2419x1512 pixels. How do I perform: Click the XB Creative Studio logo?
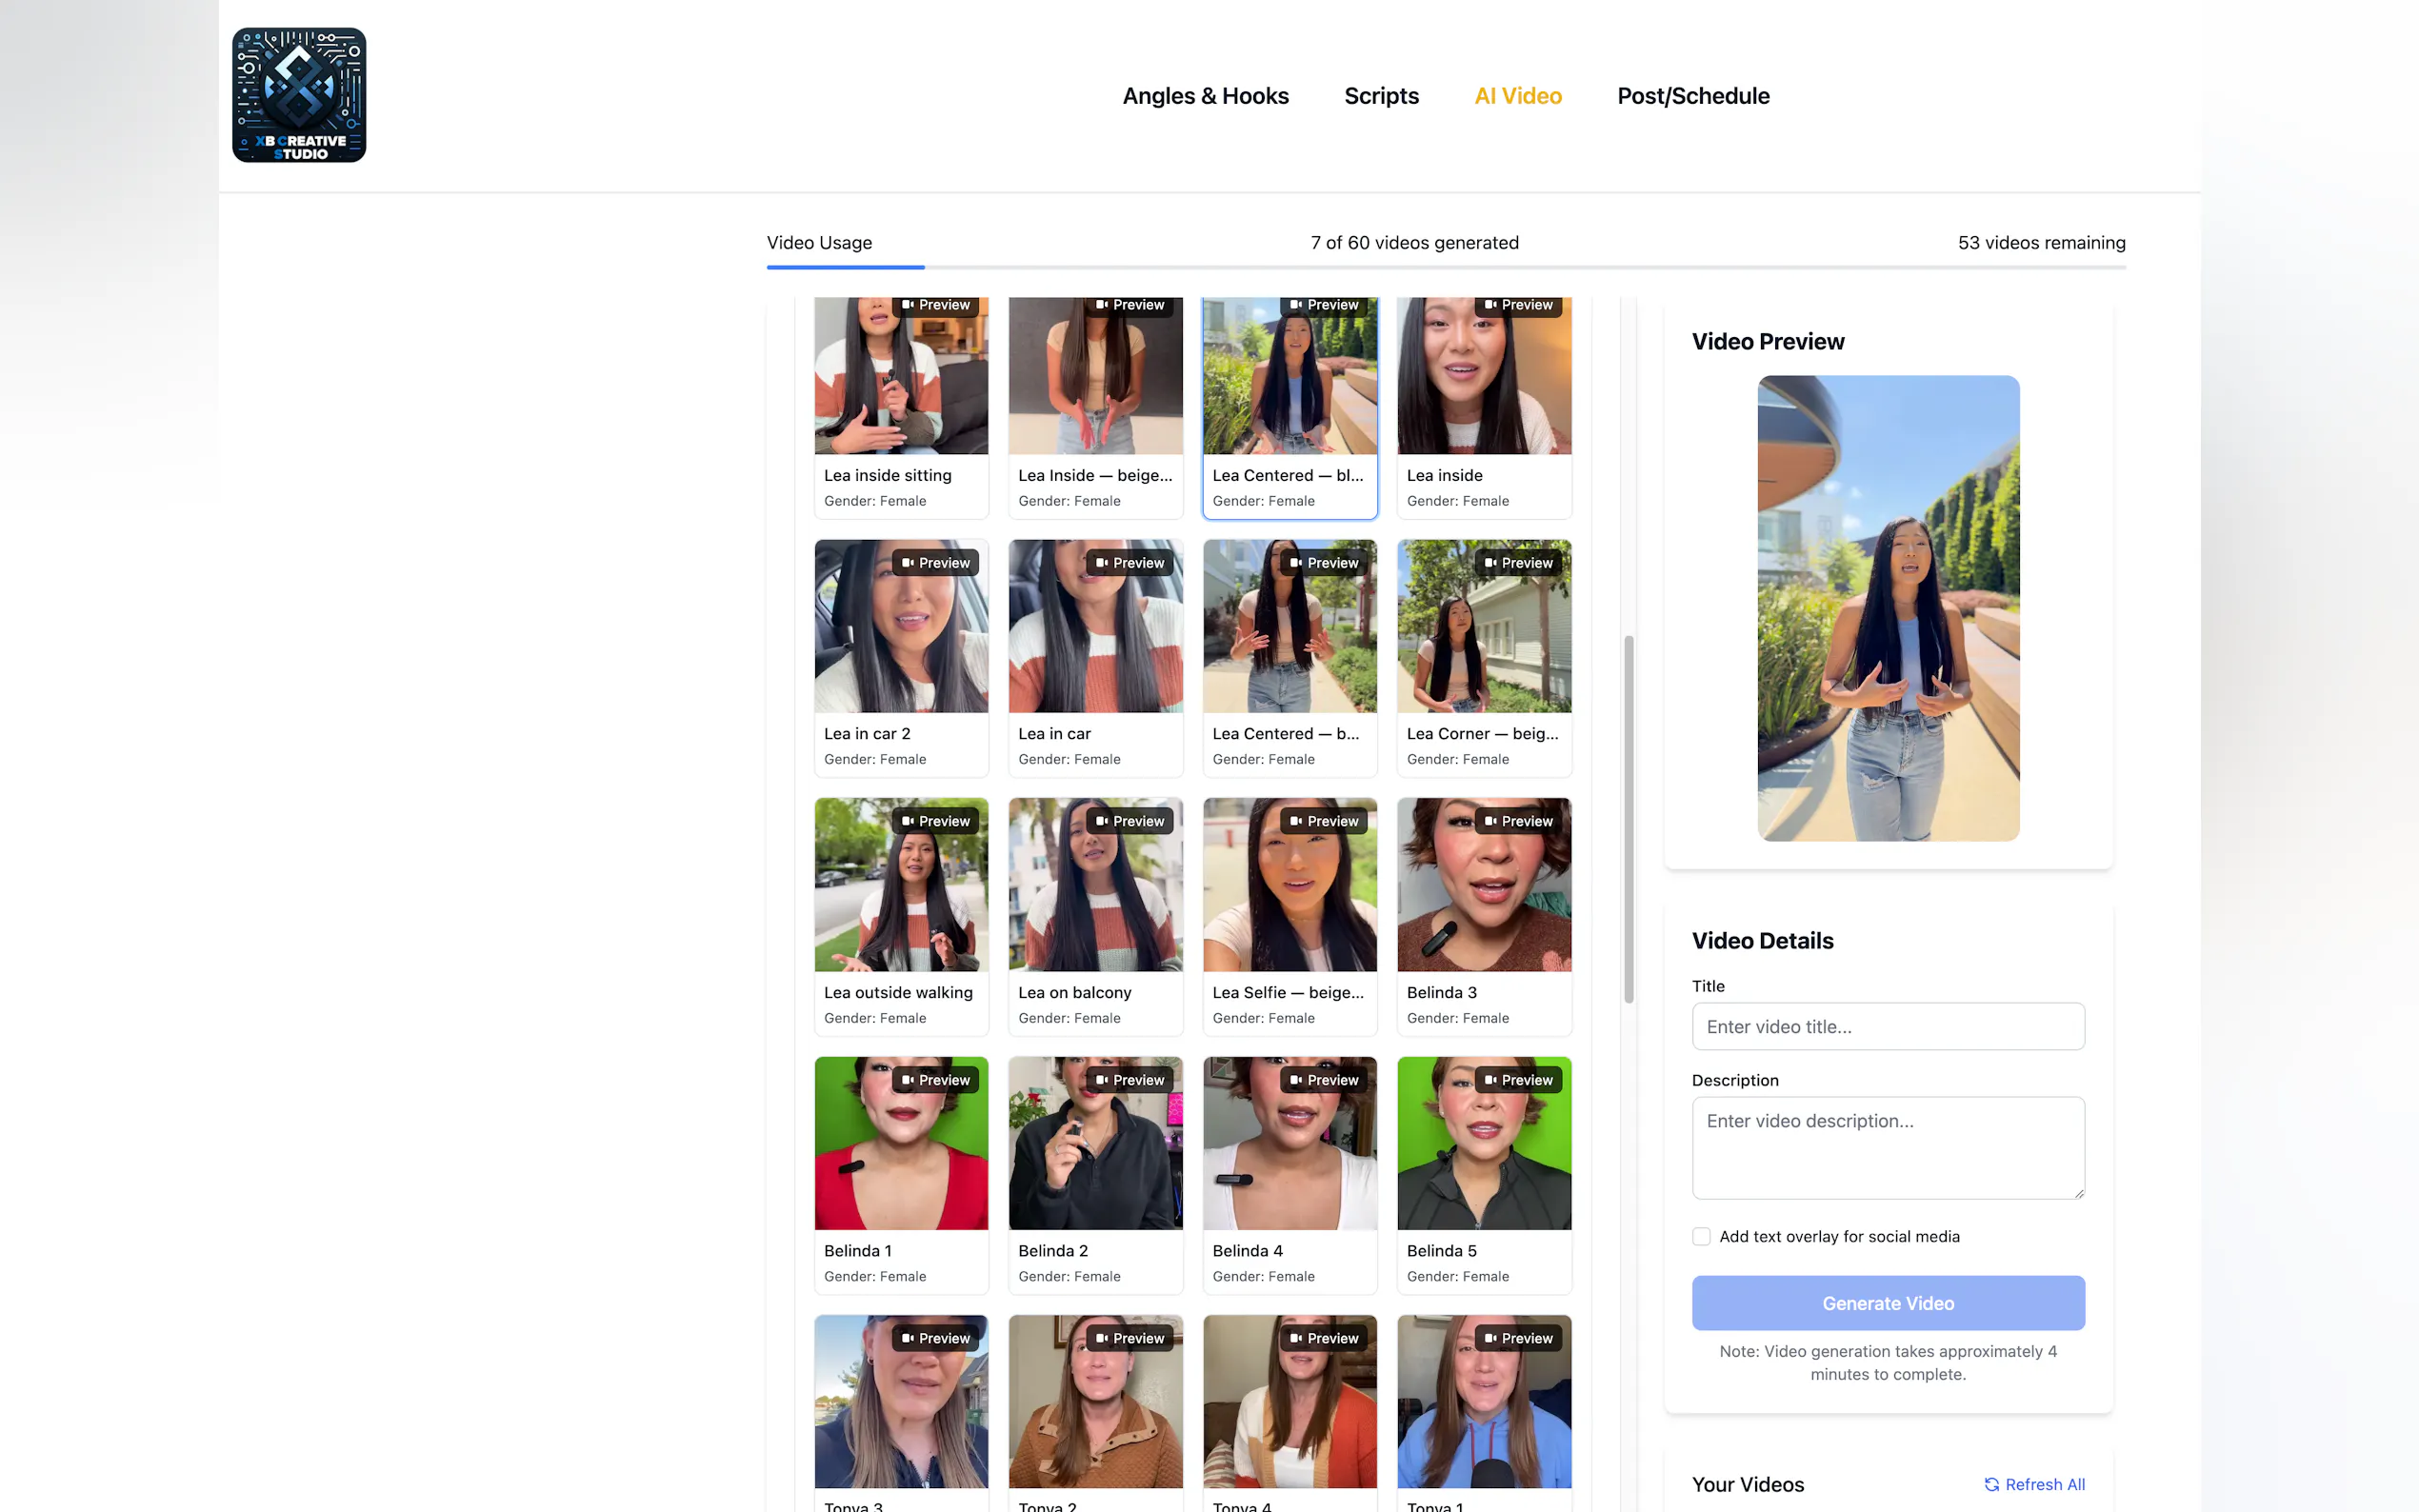coord(299,95)
